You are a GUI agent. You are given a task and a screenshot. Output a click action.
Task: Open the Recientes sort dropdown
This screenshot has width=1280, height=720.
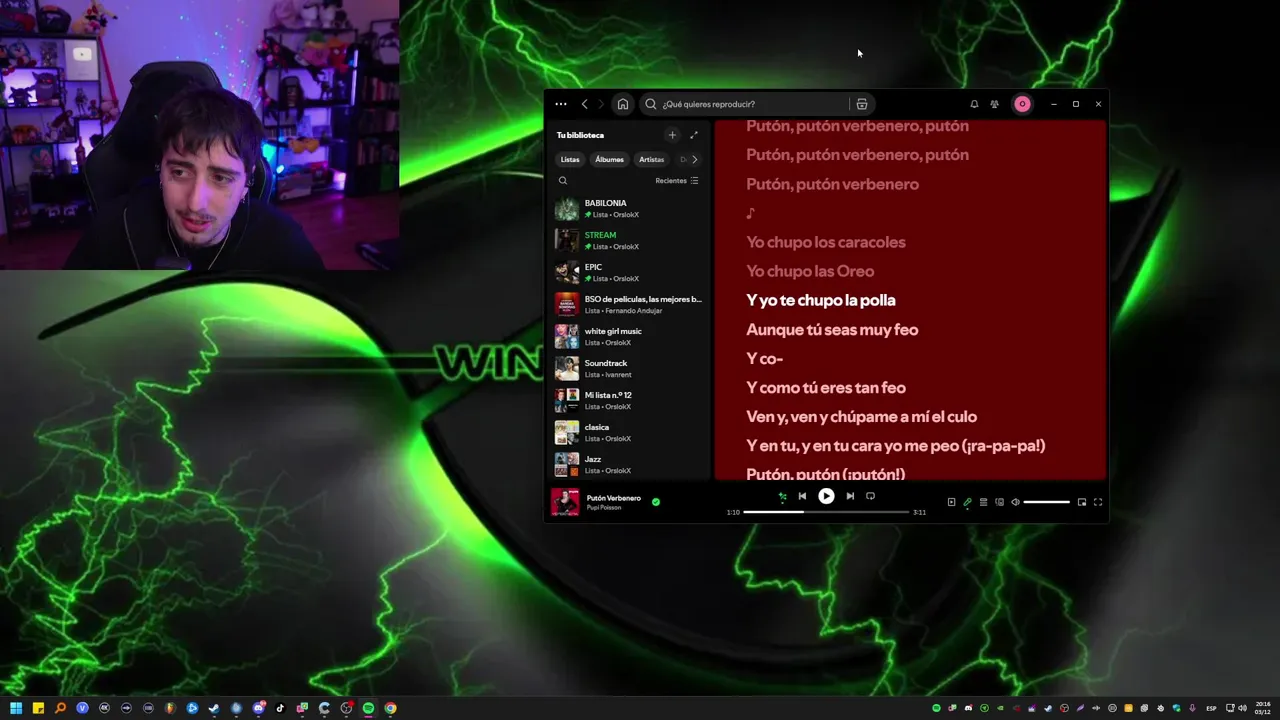pyautogui.click(x=677, y=181)
